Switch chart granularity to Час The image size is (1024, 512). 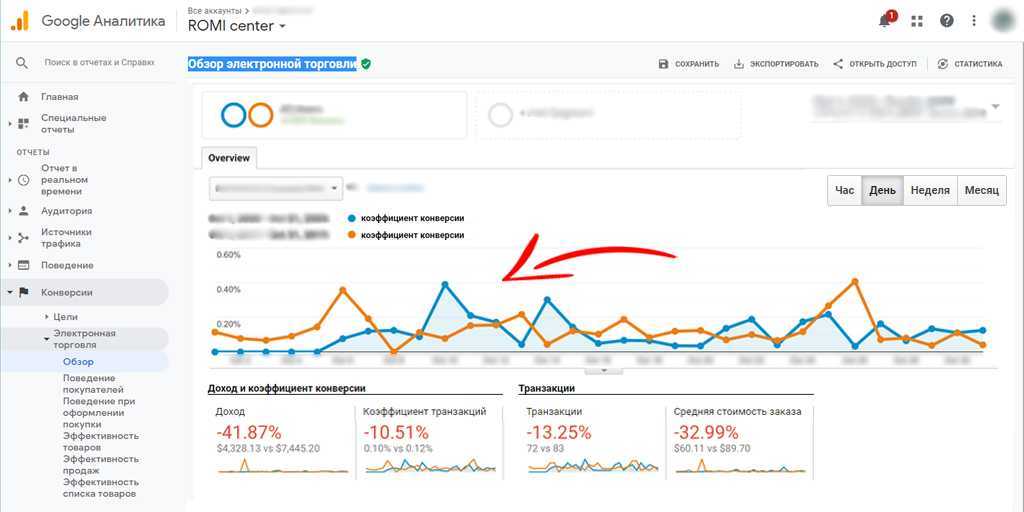(x=845, y=190)
